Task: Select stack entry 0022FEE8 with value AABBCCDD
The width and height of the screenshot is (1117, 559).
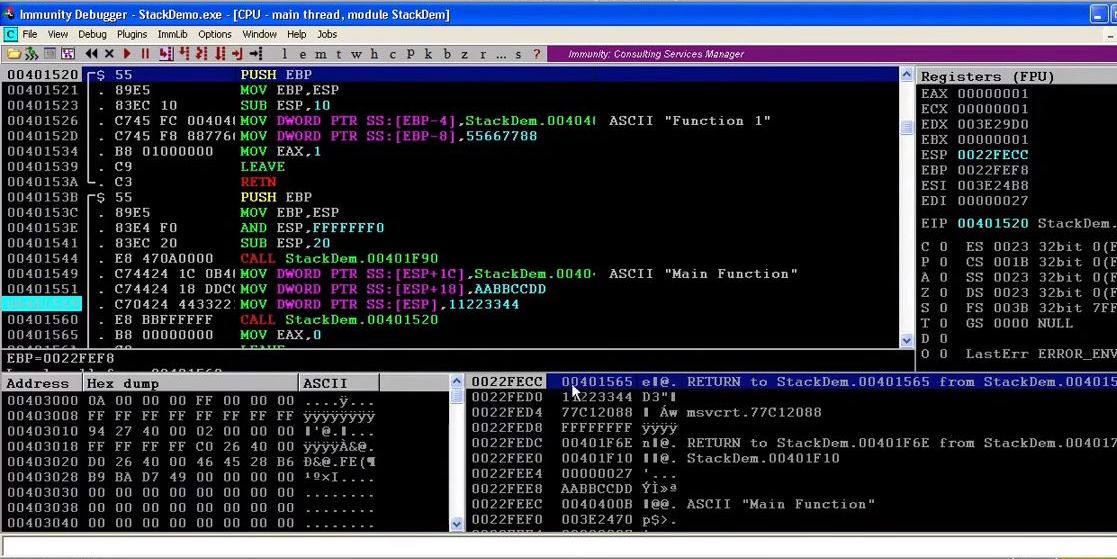Action: [792, 489]
